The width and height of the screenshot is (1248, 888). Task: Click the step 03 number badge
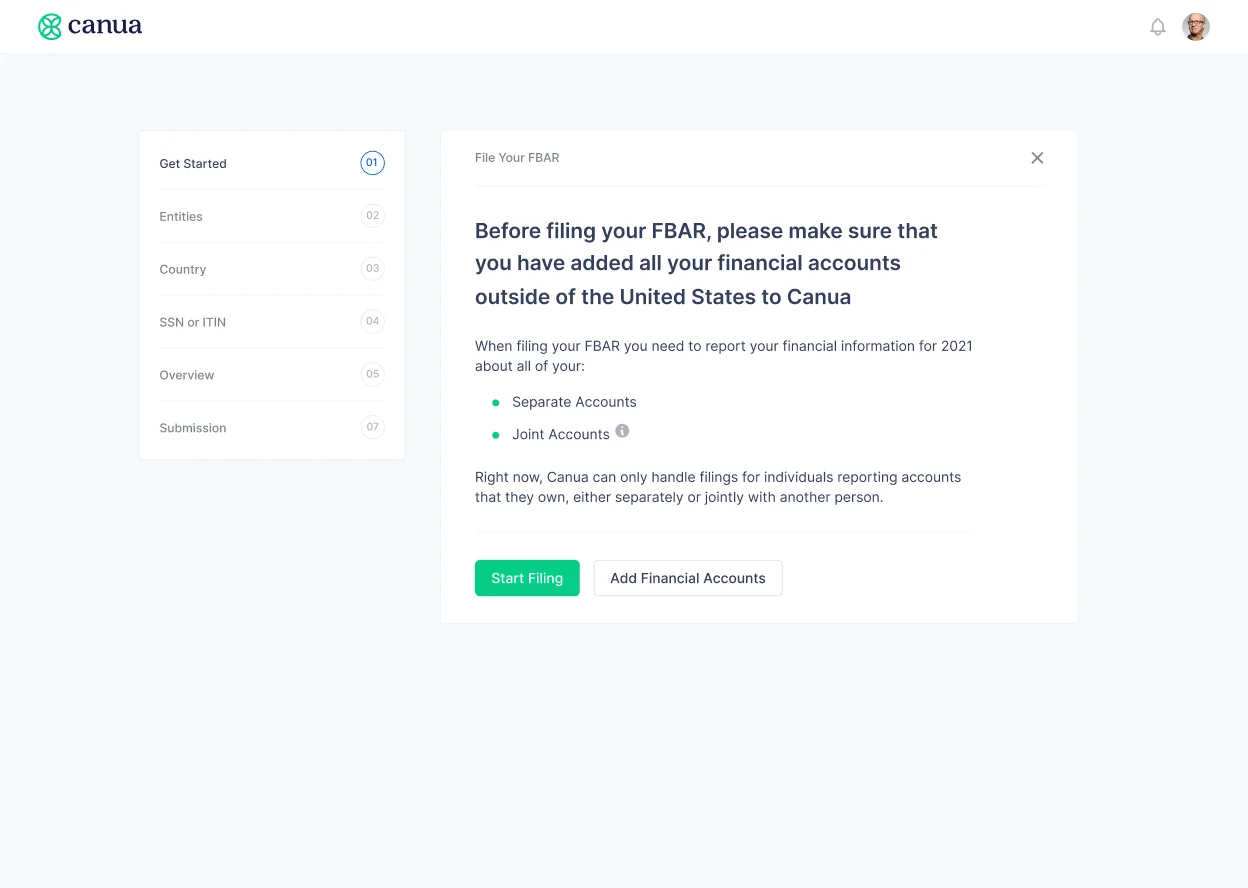click(x=372, y=268)
